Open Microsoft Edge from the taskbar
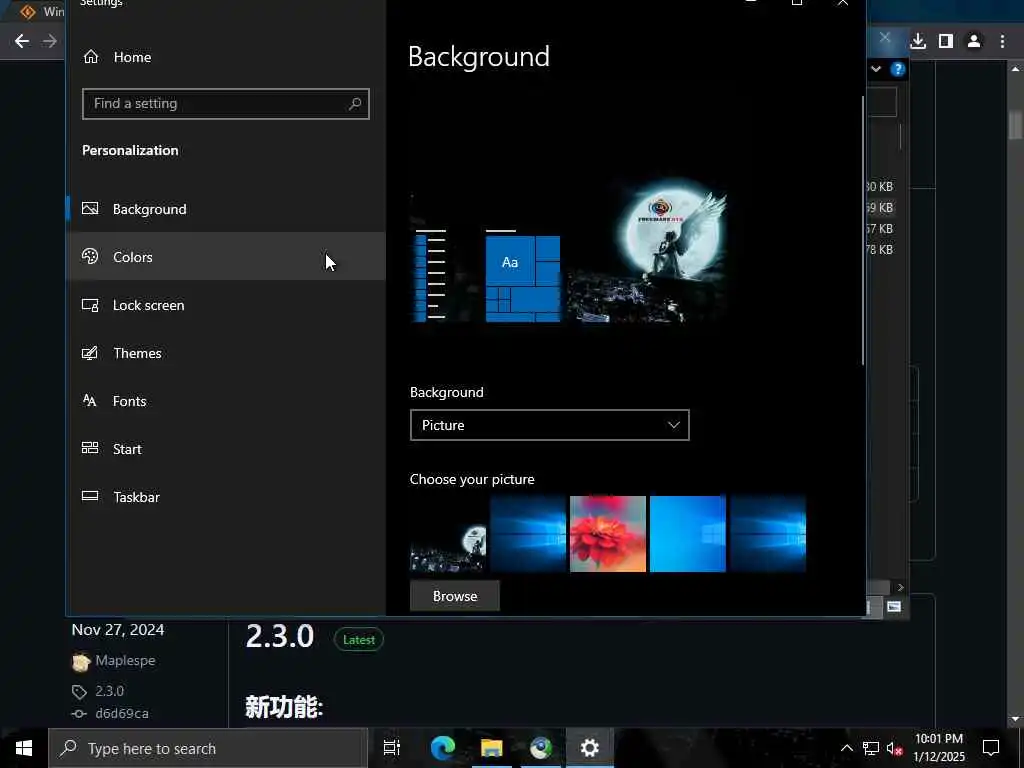The width and height of the screenshot is (1024, 768). 443,748
